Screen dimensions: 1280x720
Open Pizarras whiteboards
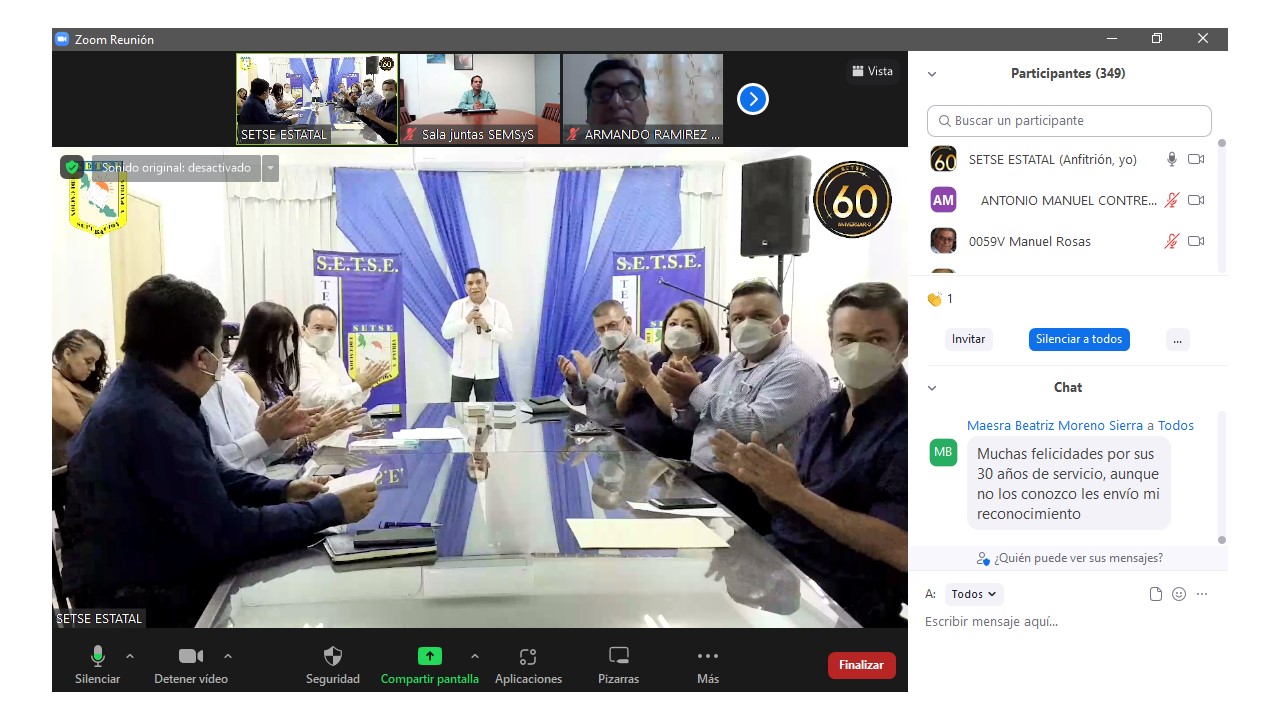[619, 665]
